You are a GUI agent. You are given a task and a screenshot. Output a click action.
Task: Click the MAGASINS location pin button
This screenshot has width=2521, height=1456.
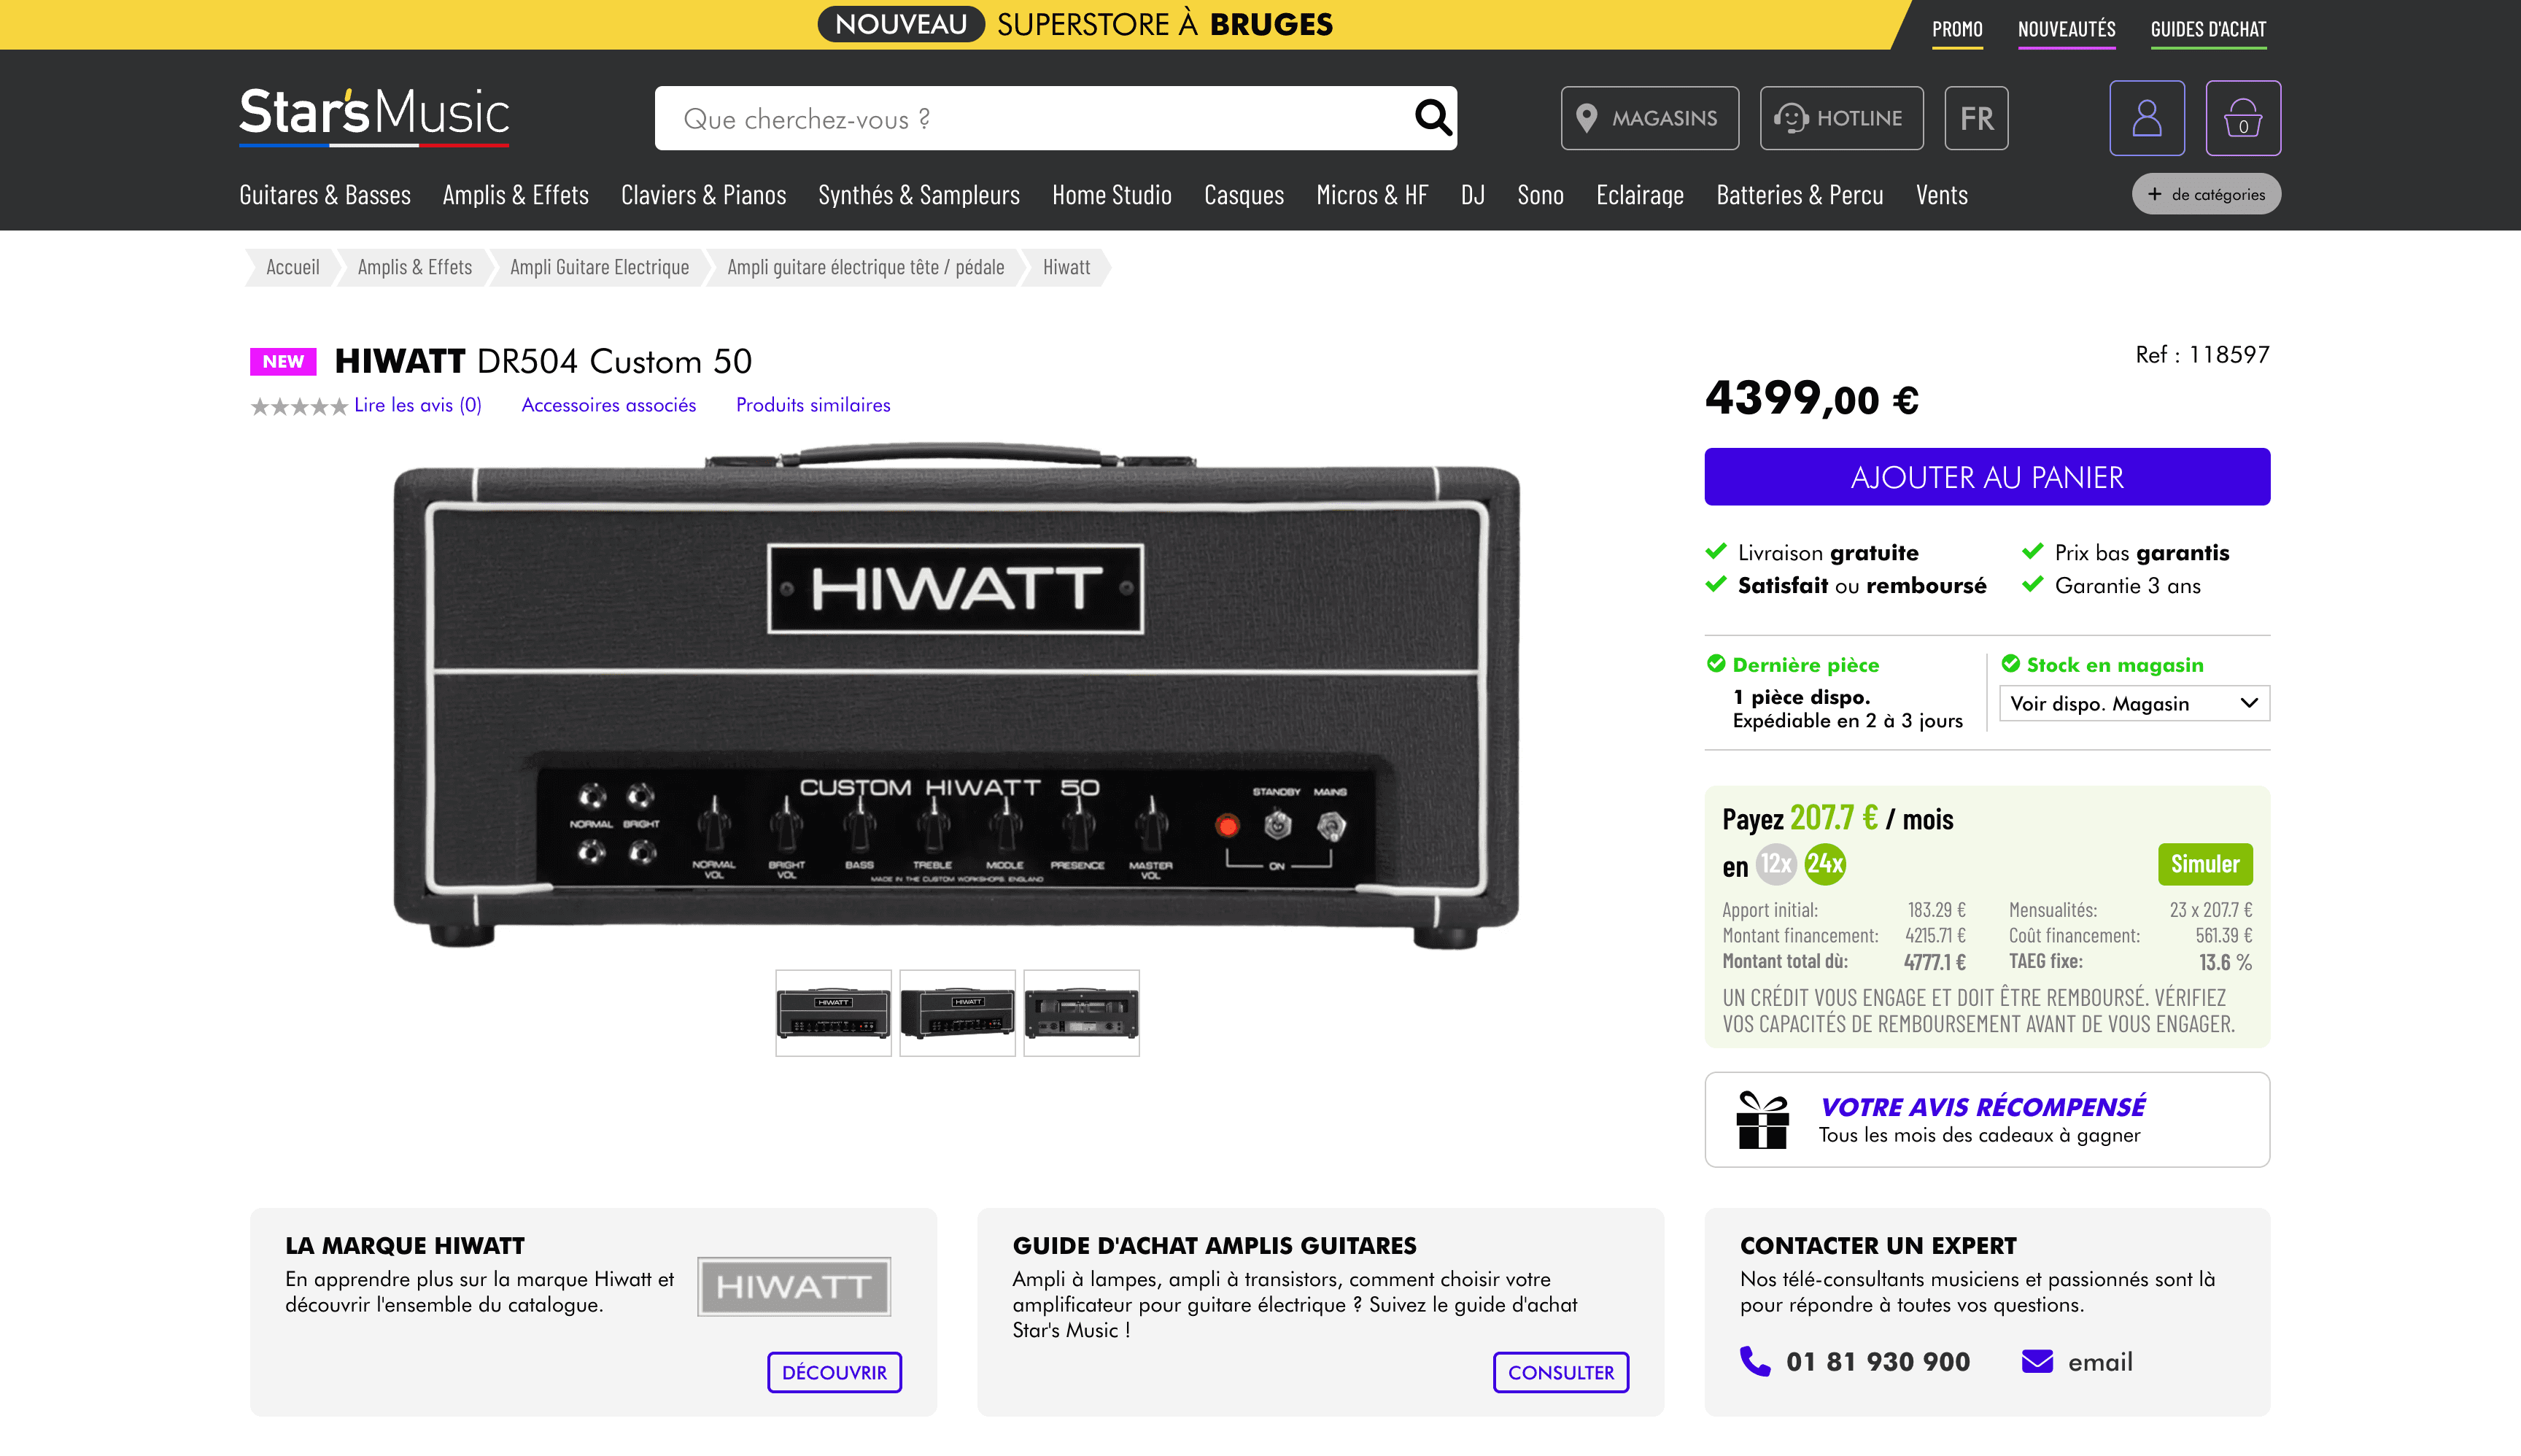pyautogui.click(x=1649, y=118)
